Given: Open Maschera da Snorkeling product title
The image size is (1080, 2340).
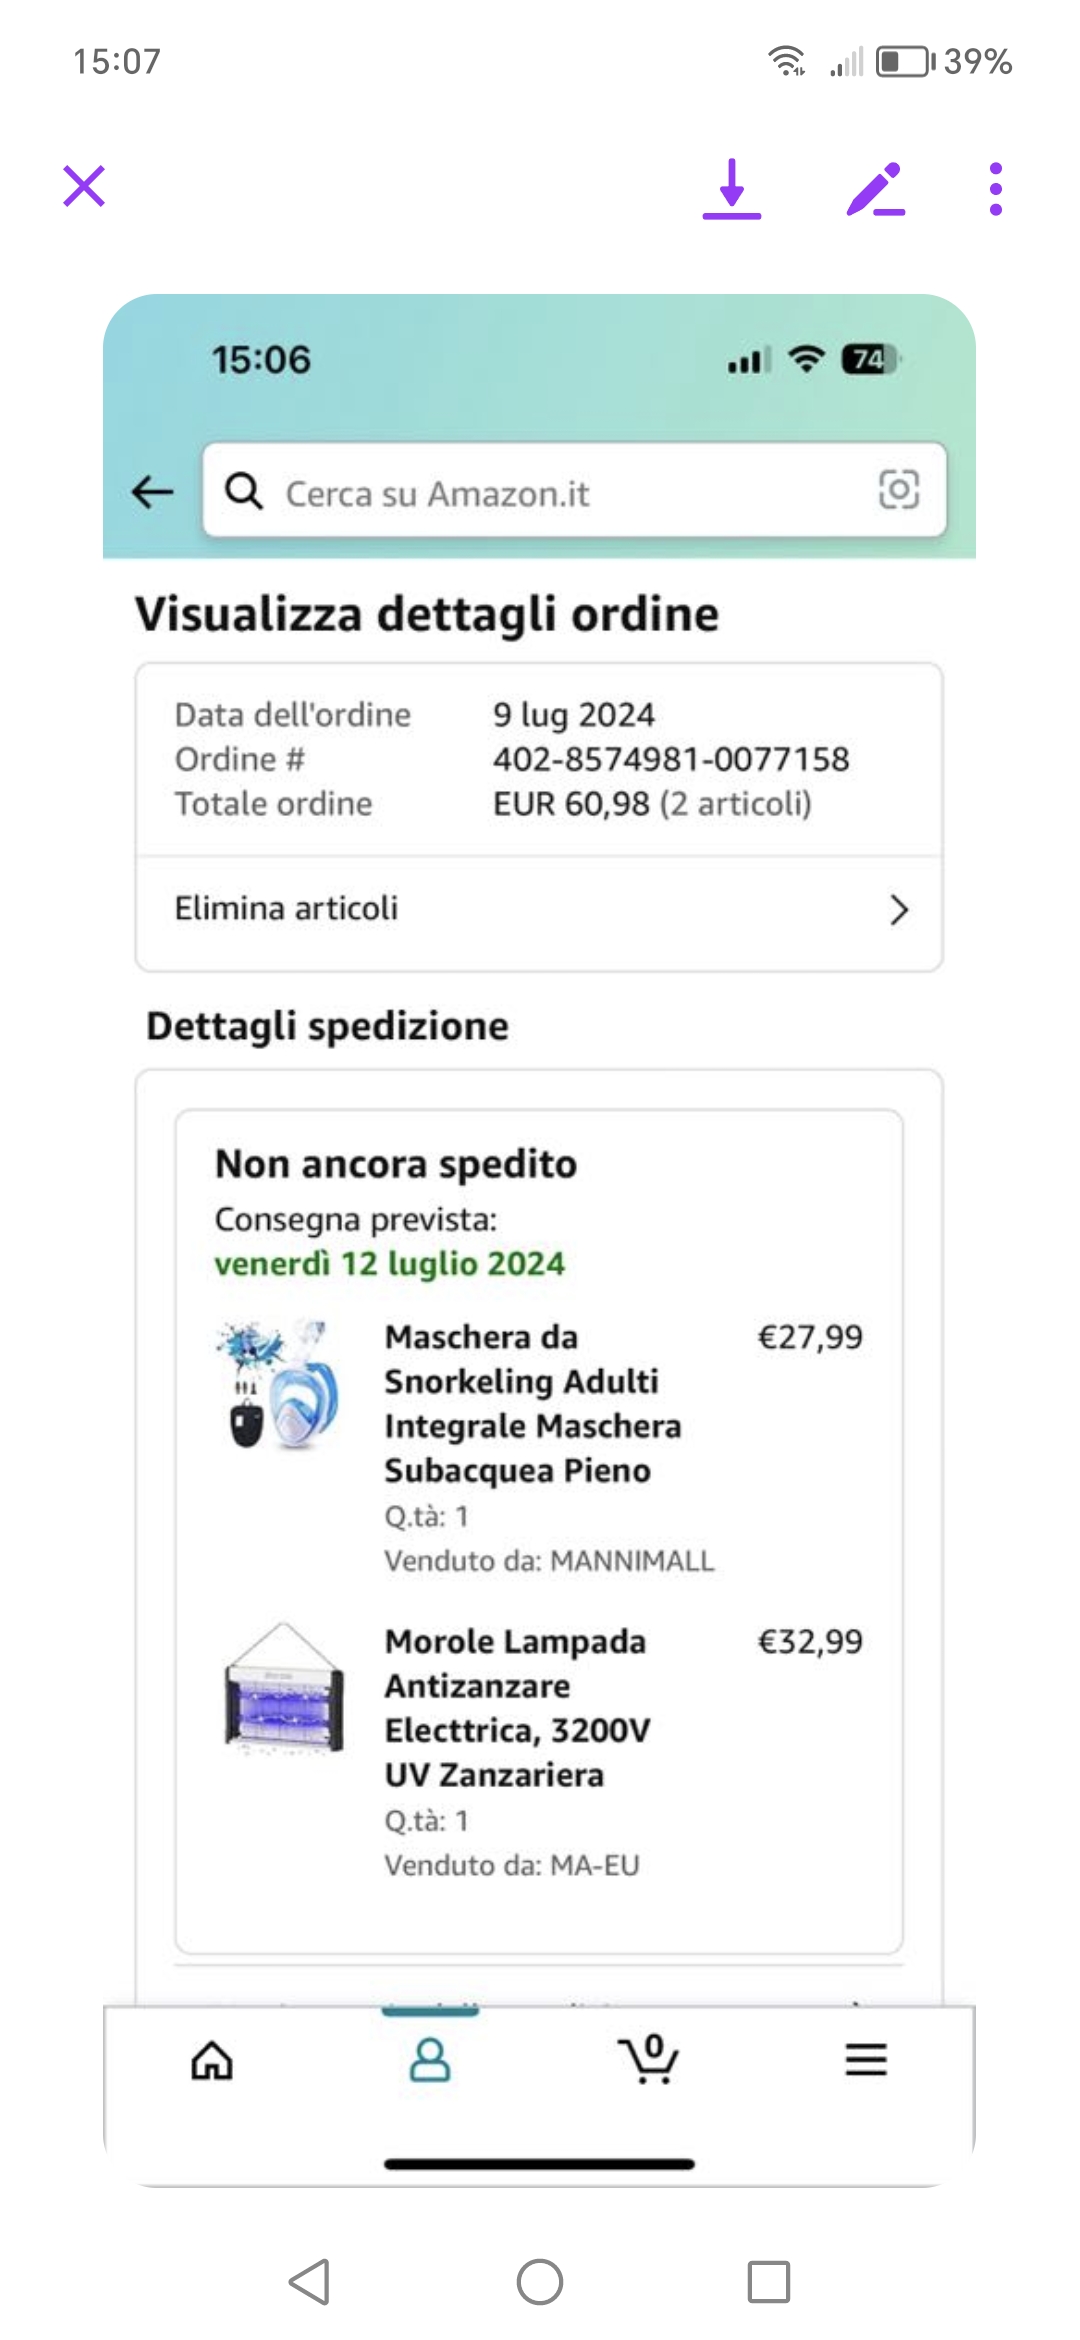Looking at the screenshot, I should [532, 1403].
